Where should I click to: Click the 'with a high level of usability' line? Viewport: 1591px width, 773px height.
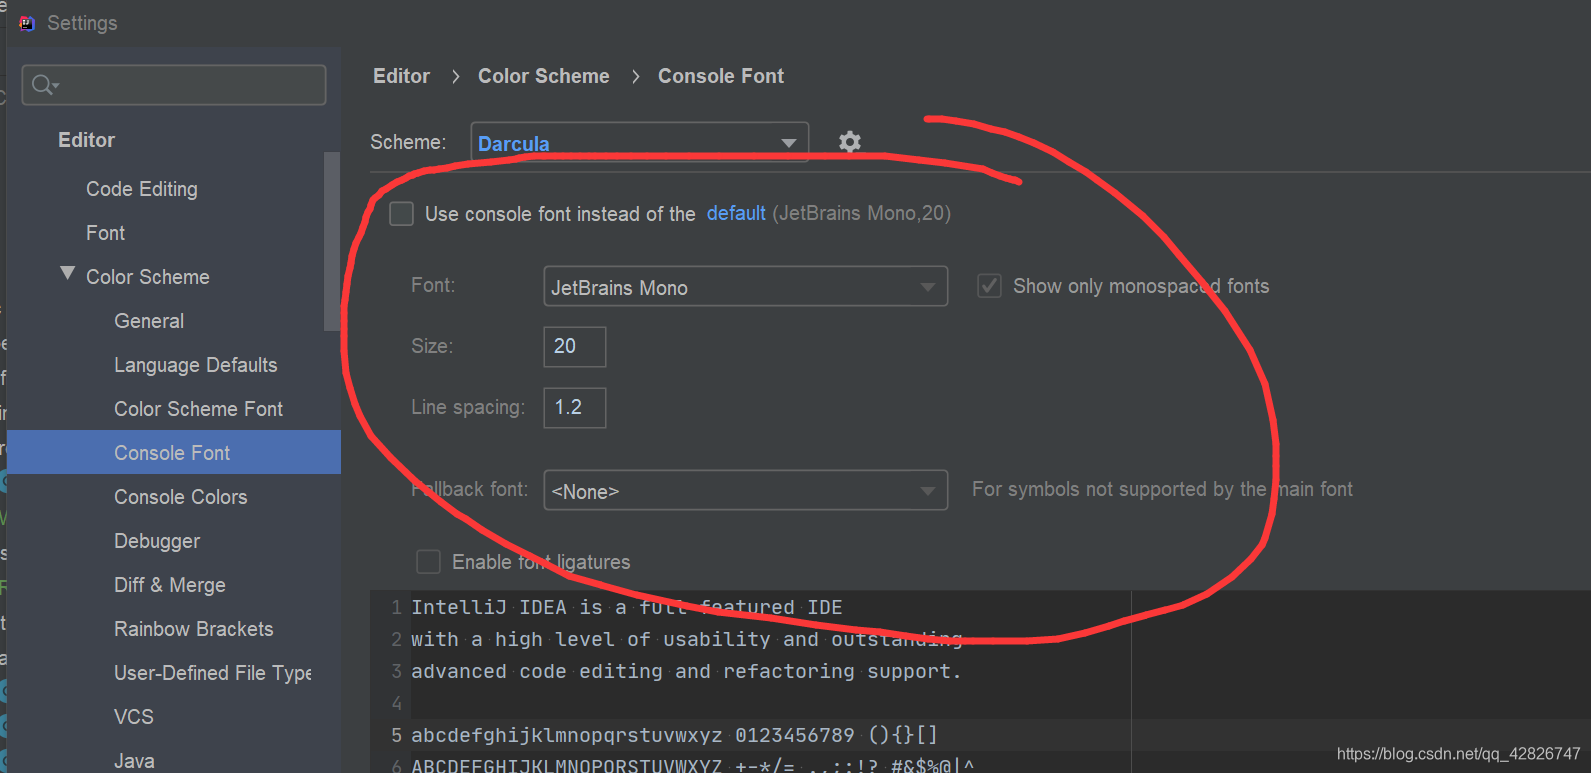click(x=686, y=639)
